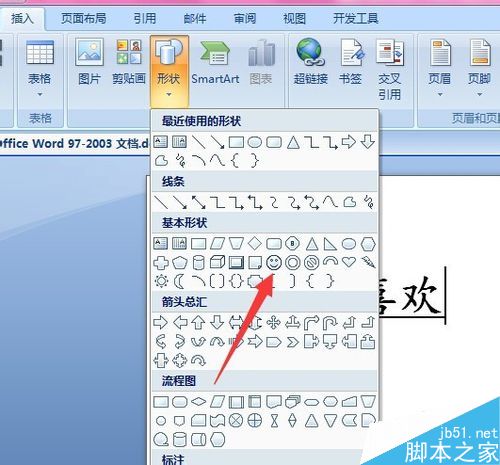Switch to the 视图 tab
The height and width of the screenshot is (465, 500).
pos(294,18)
